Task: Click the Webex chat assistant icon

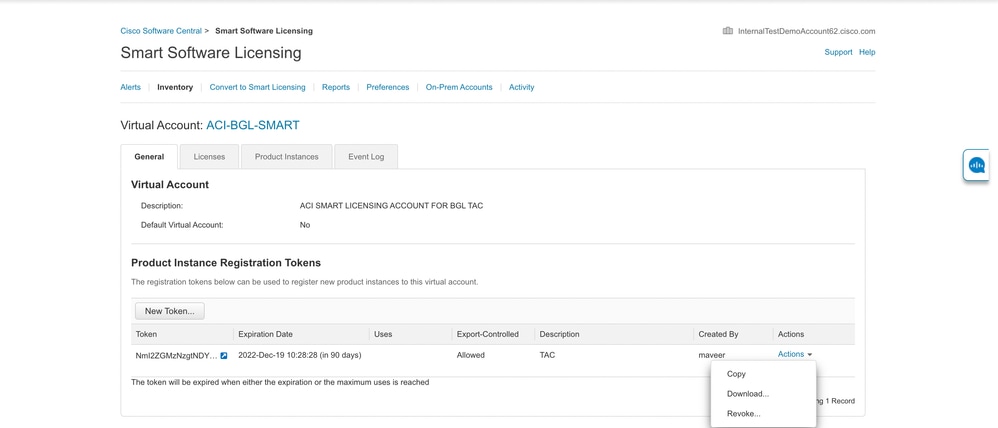Action: point(976,165)
